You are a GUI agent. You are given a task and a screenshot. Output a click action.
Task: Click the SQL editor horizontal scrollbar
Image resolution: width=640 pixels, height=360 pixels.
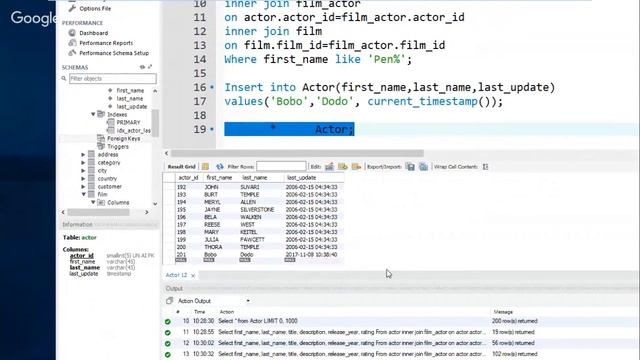click(x=297, y=153)
